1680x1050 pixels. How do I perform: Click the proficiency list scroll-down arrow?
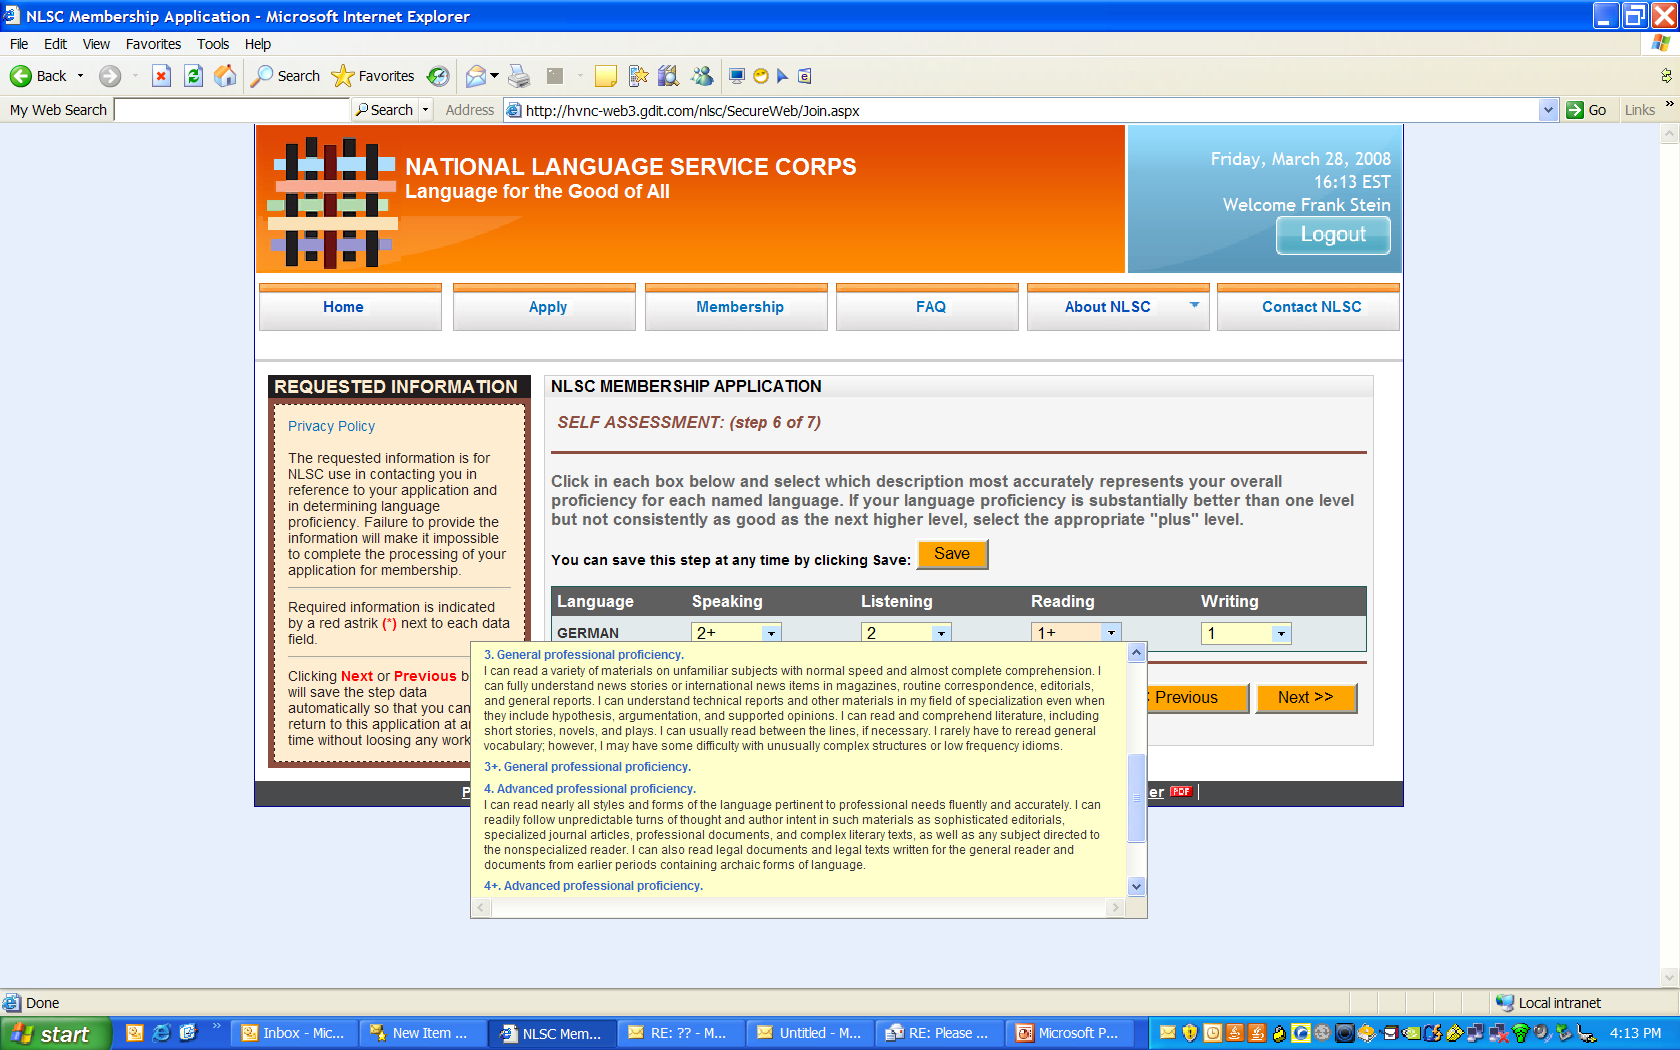click(1136, 886)
